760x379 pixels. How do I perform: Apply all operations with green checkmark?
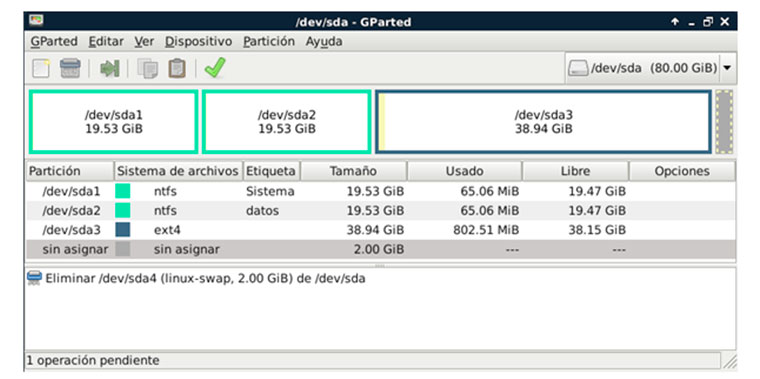point(215,68)
